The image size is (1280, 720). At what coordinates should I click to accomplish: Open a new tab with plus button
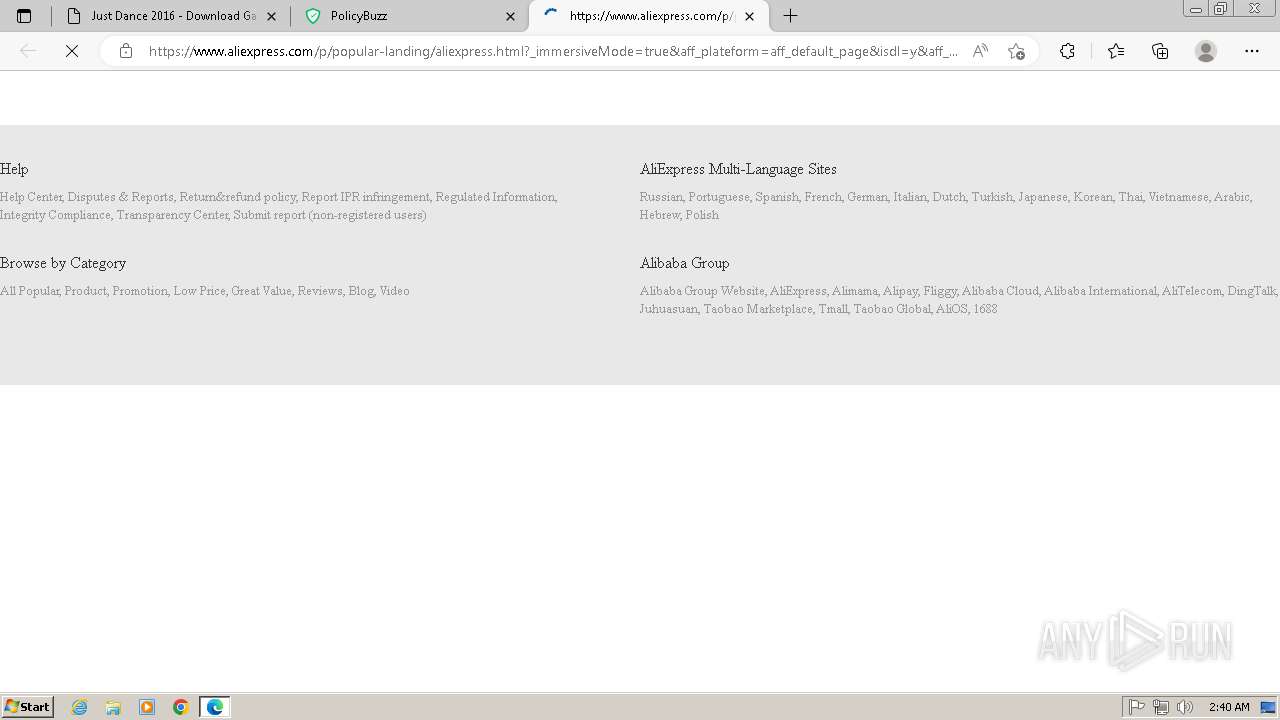click(x=790, y=16)
